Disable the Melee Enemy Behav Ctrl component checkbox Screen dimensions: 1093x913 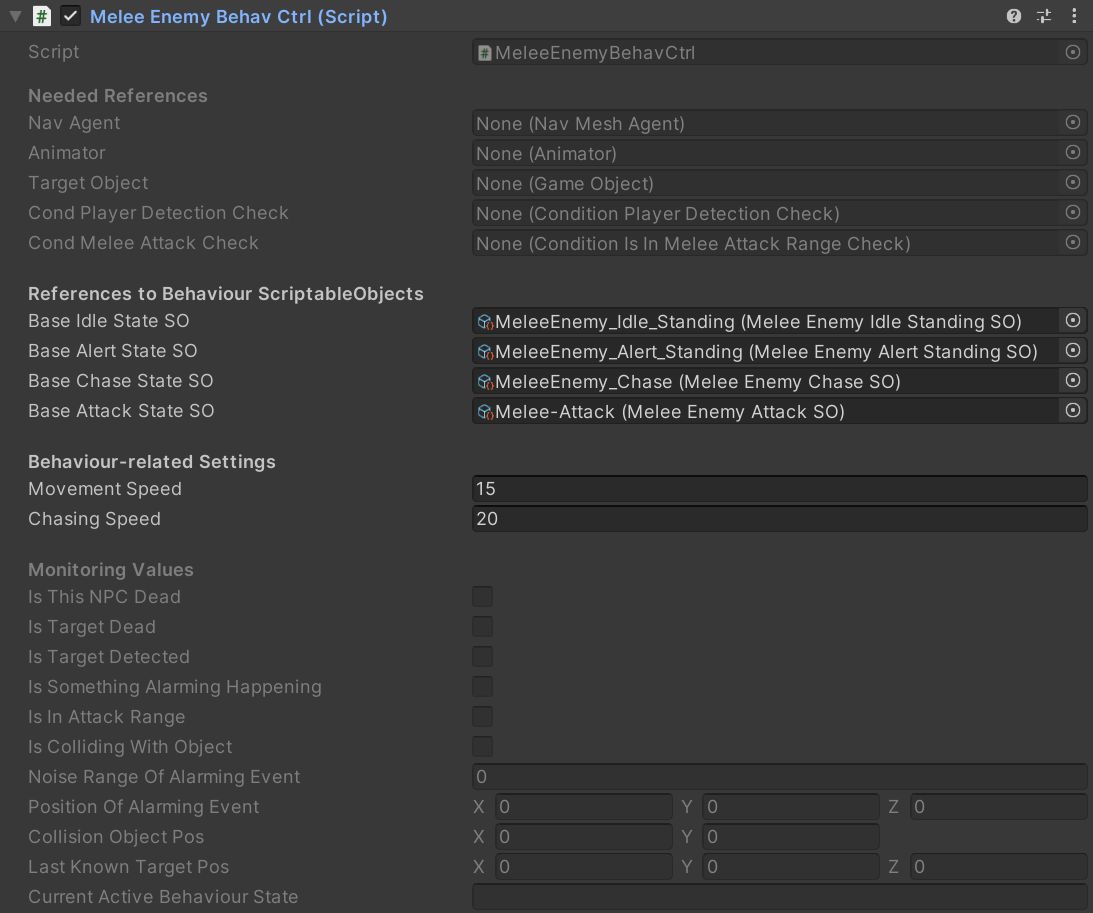[x=70, y=17]
